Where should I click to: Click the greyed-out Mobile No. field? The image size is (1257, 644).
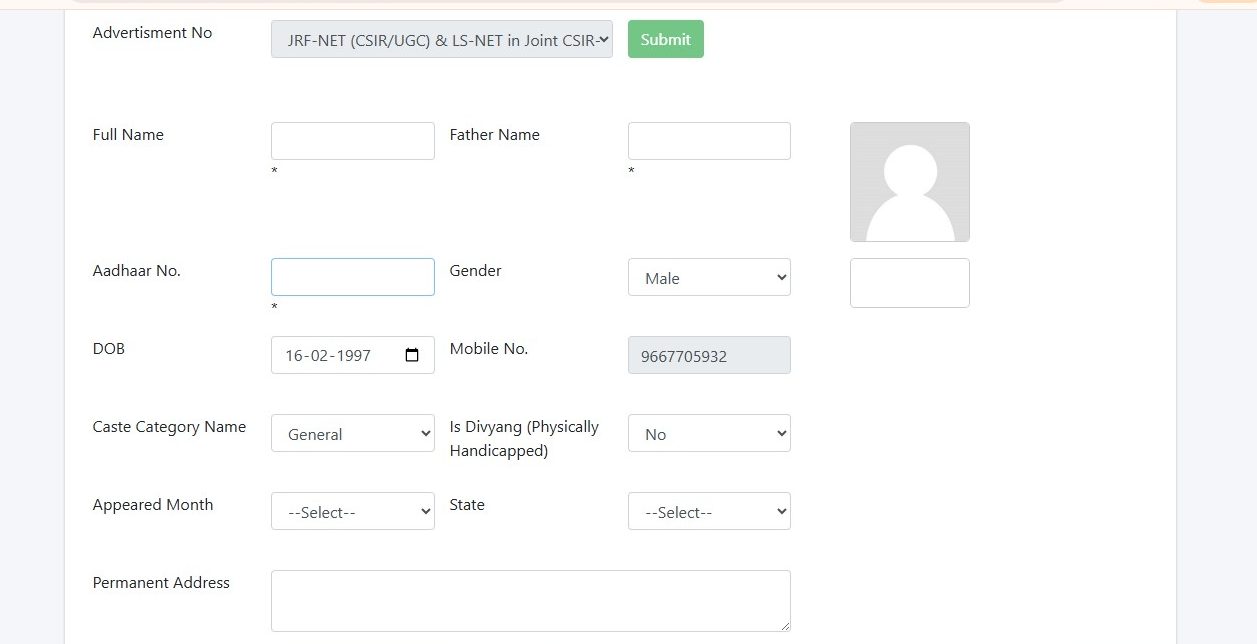pyautogui.click(x=709, y=356)
